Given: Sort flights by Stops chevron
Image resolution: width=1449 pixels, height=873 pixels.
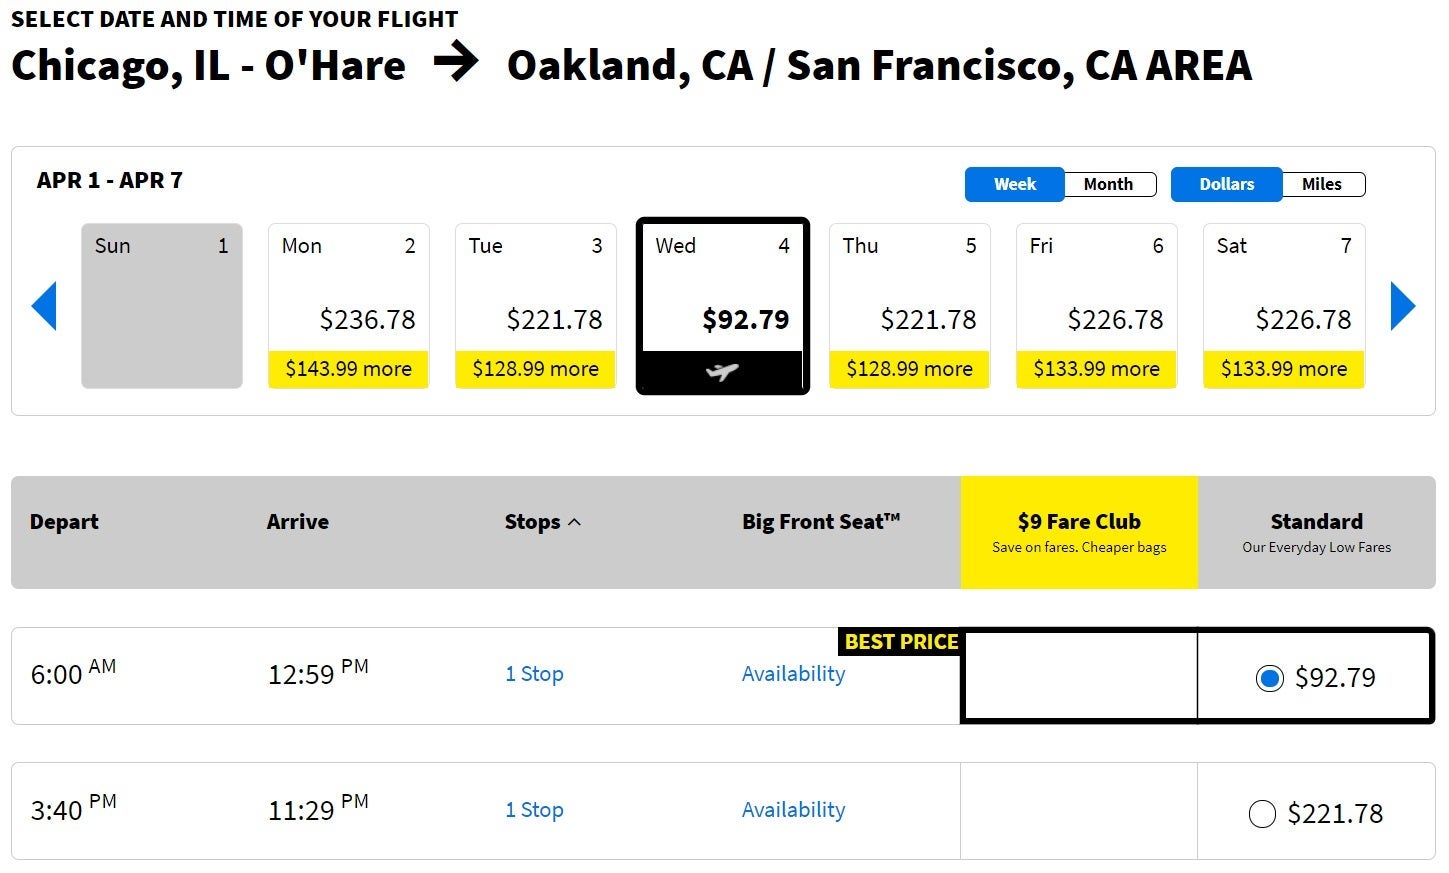Looking at the screenshot, I should tap(574, 522).
